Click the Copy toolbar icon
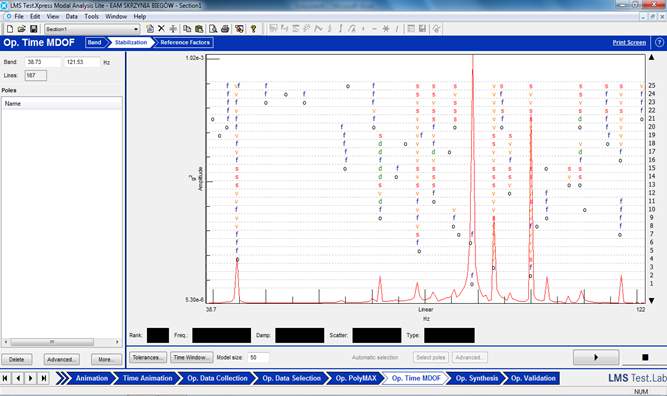 pyautogui.click(x=187, y=29)
